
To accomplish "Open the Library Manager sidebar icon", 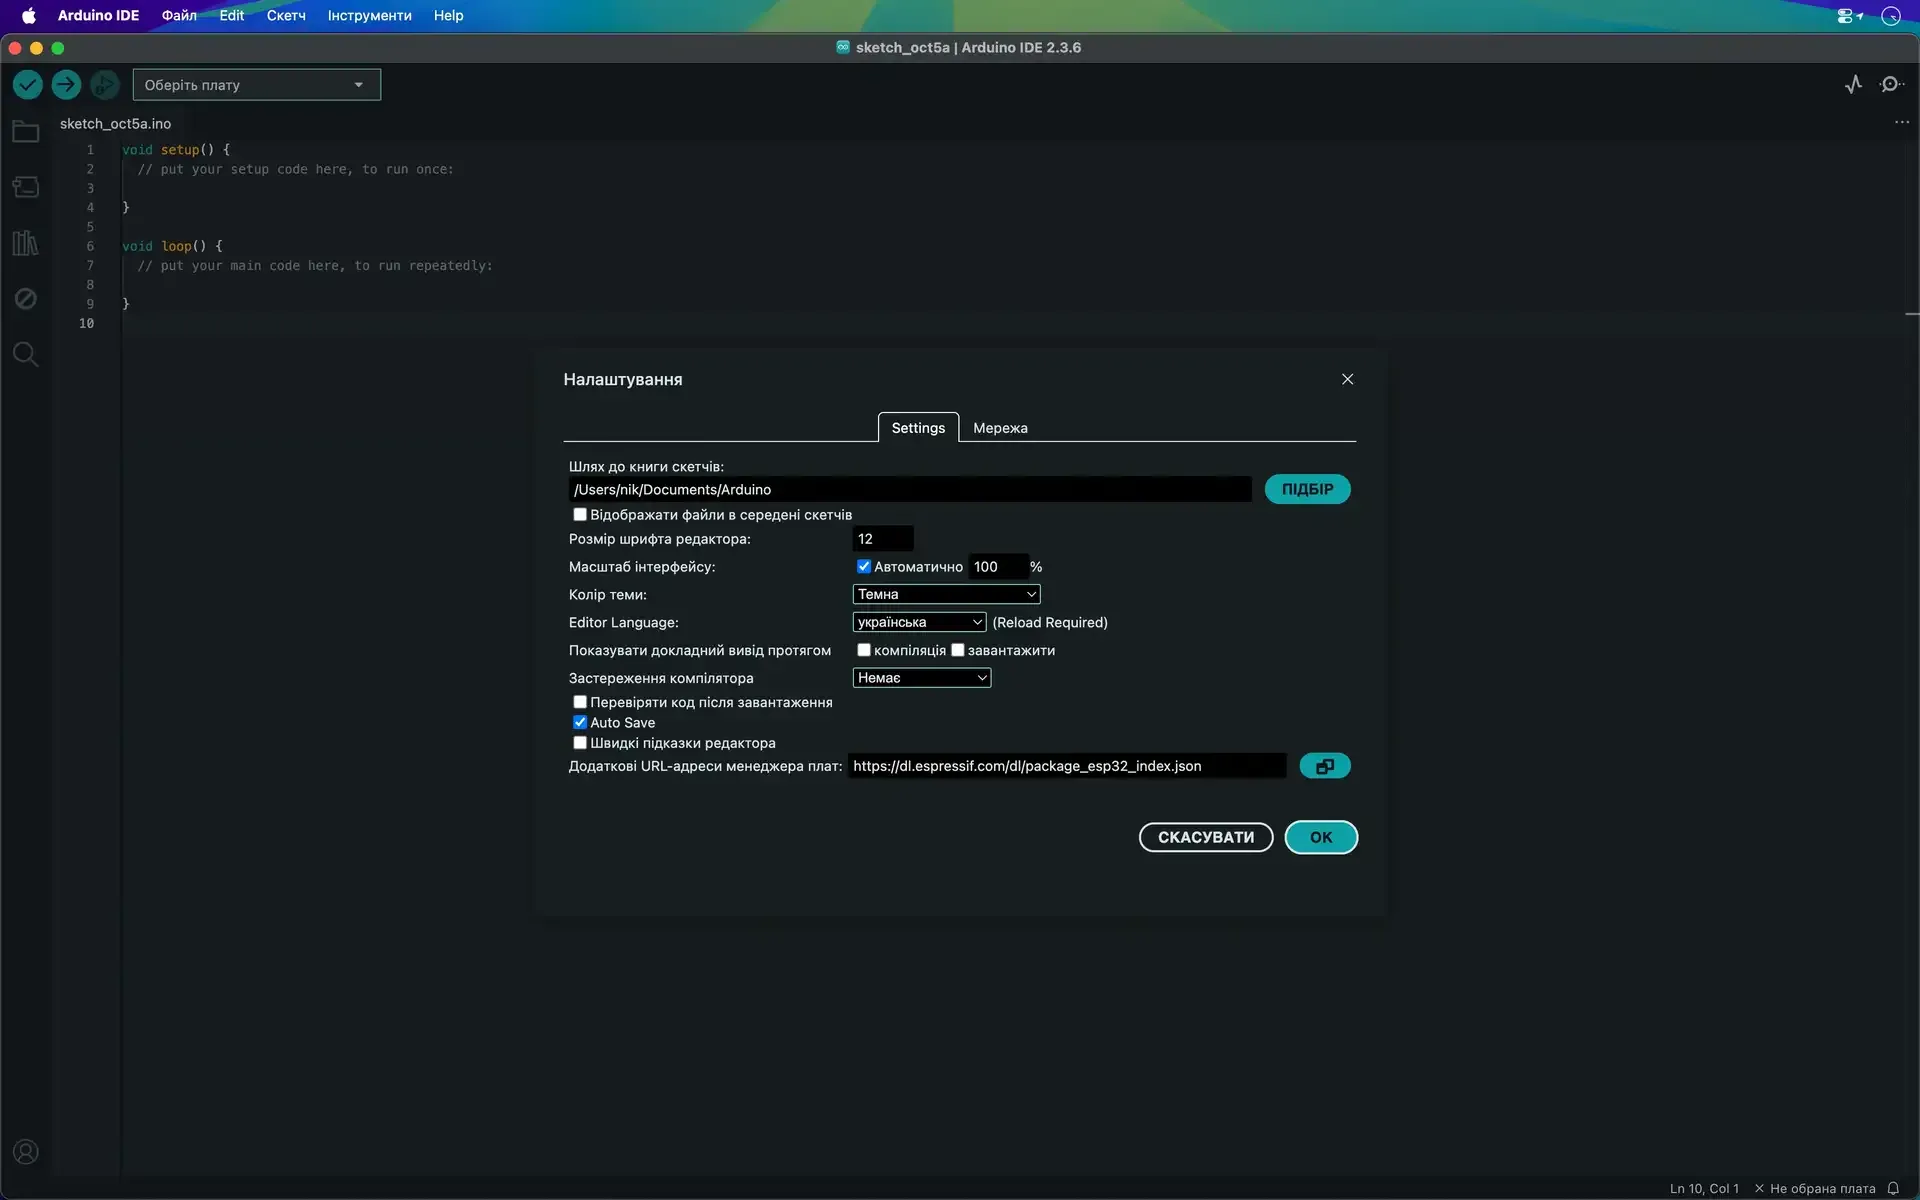I will point(26,243).
